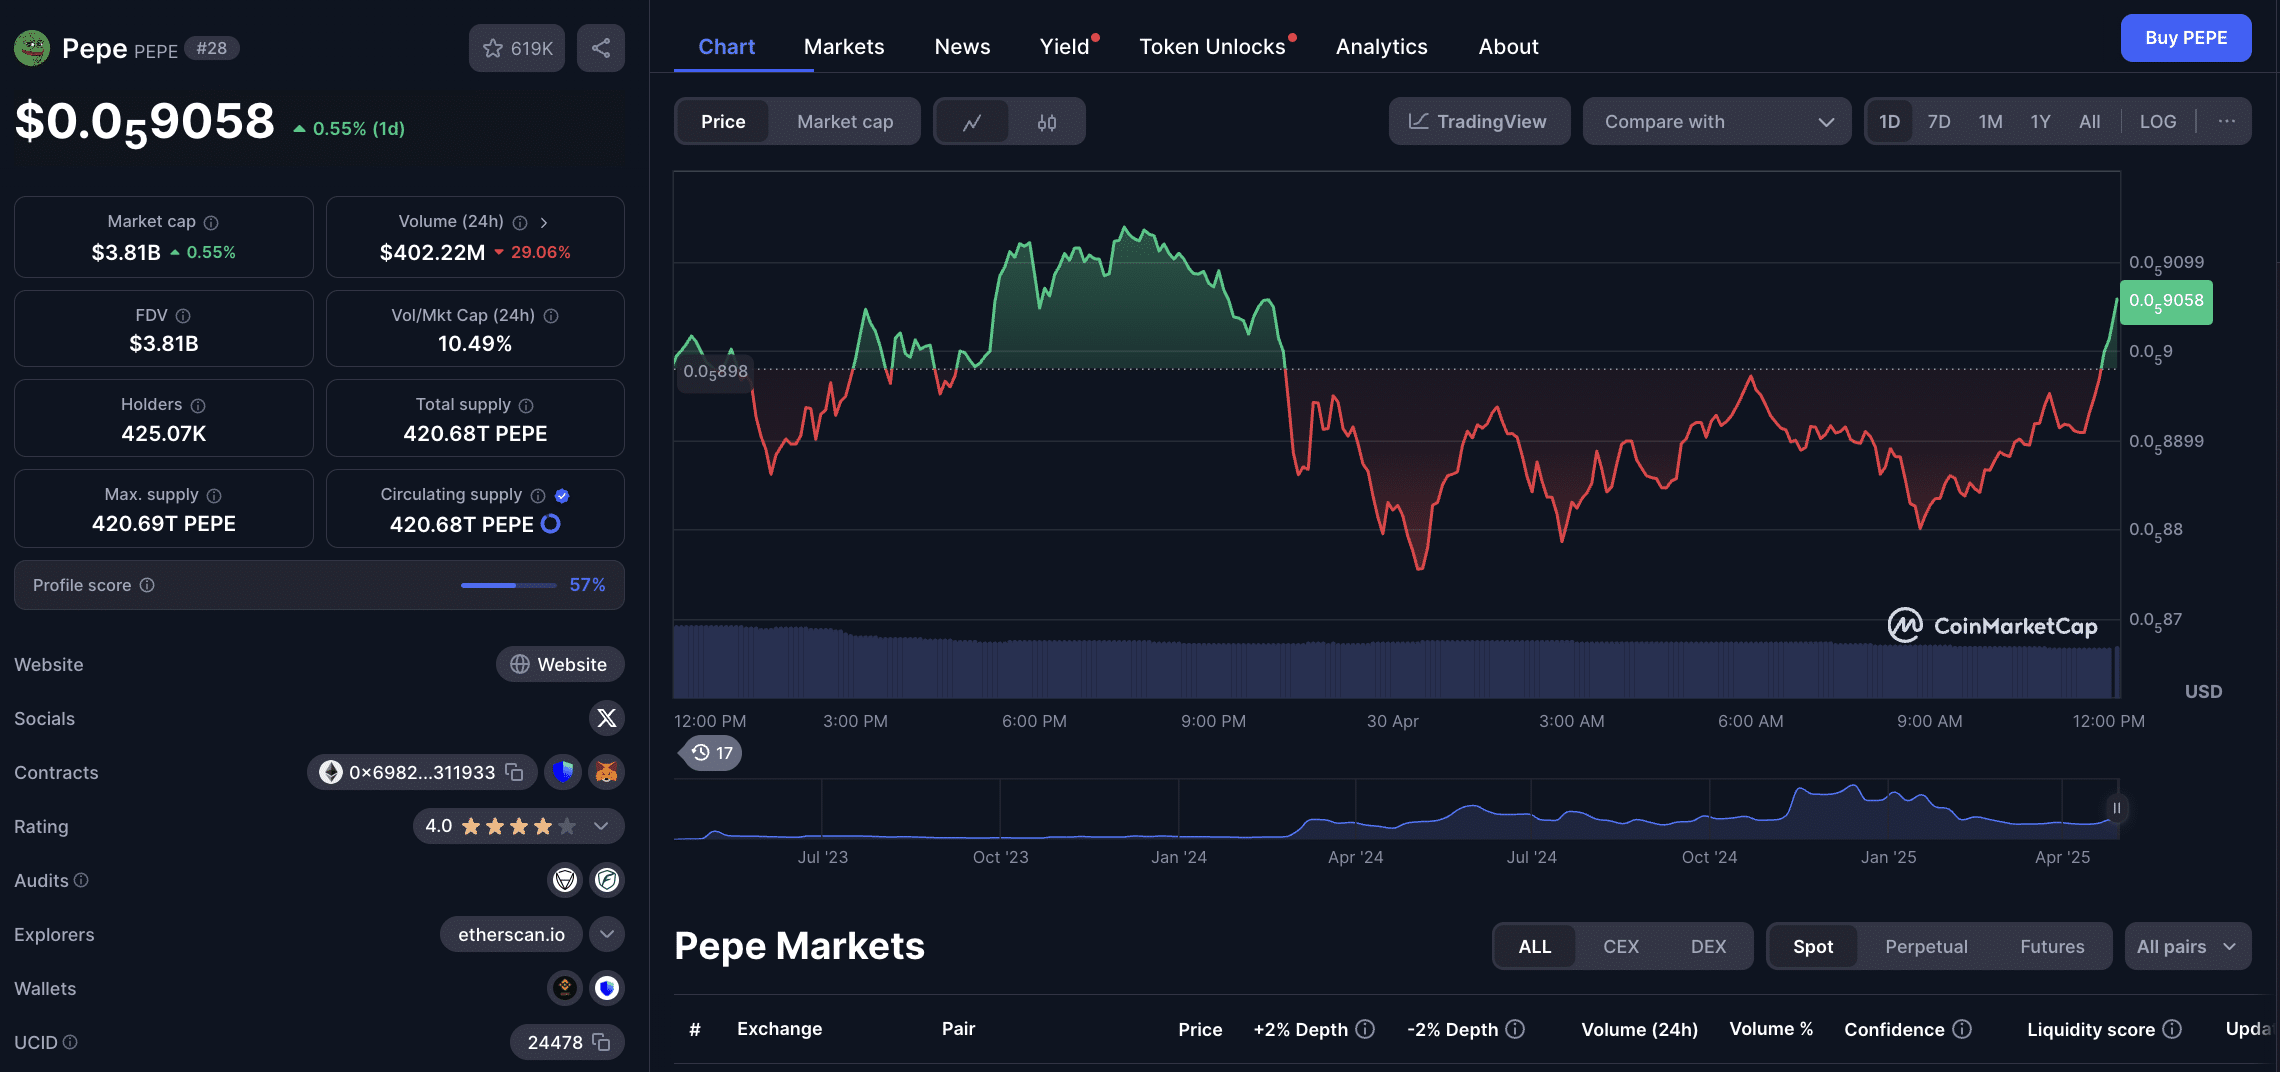
Task: Click the supply ring indicator beside 420.68T PEPE
Action: pyautogui.click(x=551, y=524)
